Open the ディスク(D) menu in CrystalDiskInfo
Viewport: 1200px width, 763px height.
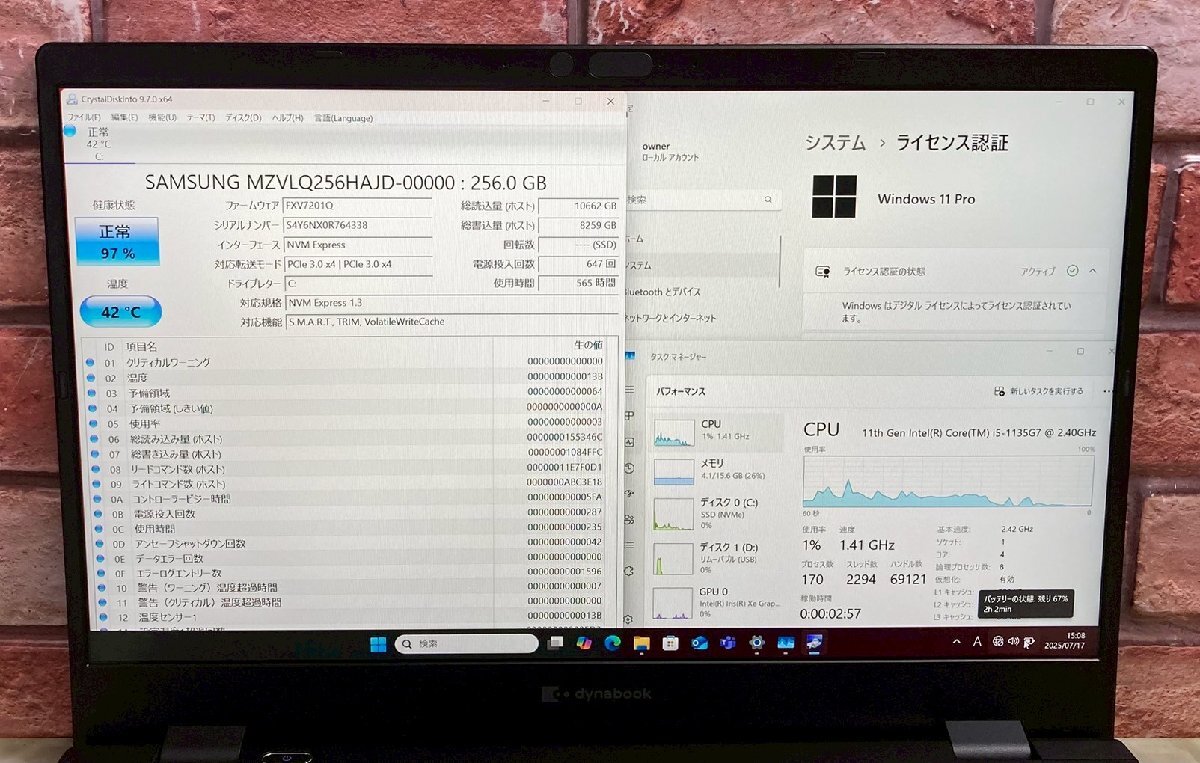click(243, 118)
